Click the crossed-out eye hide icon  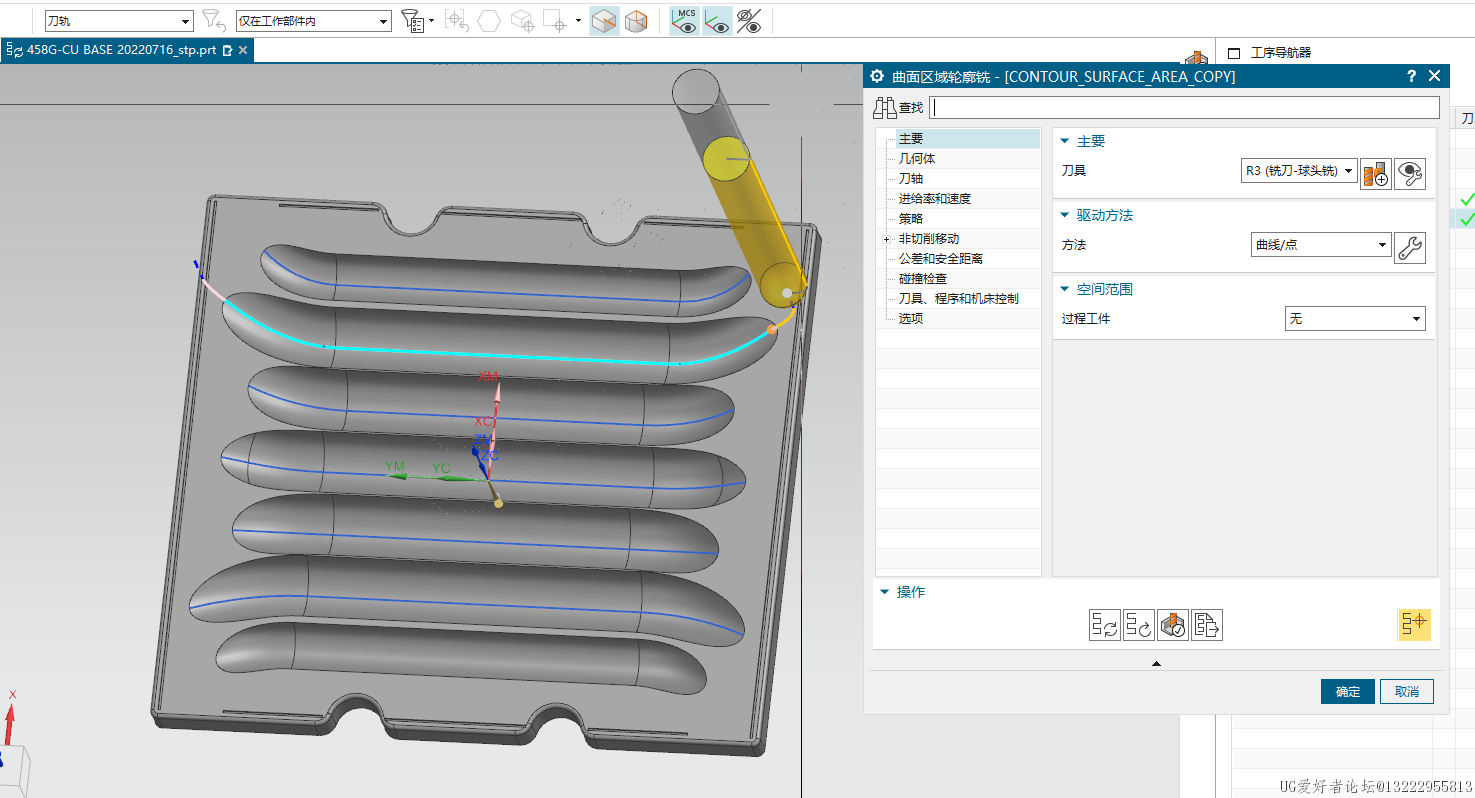tap(748, 21)
